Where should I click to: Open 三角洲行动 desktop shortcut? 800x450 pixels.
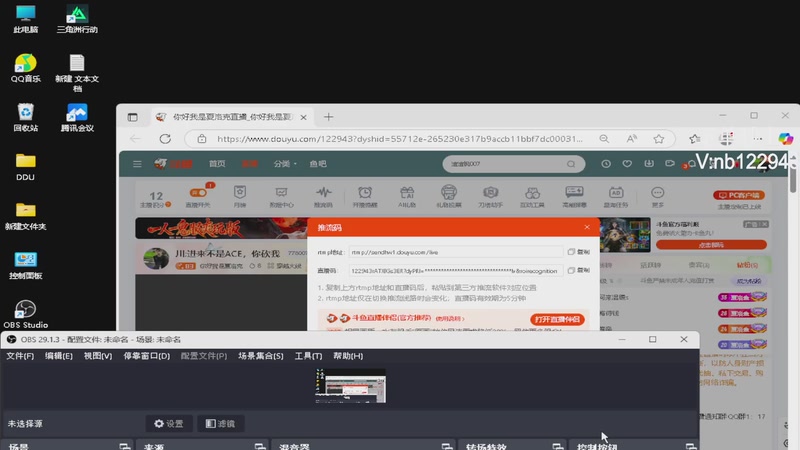click(77, 19)
